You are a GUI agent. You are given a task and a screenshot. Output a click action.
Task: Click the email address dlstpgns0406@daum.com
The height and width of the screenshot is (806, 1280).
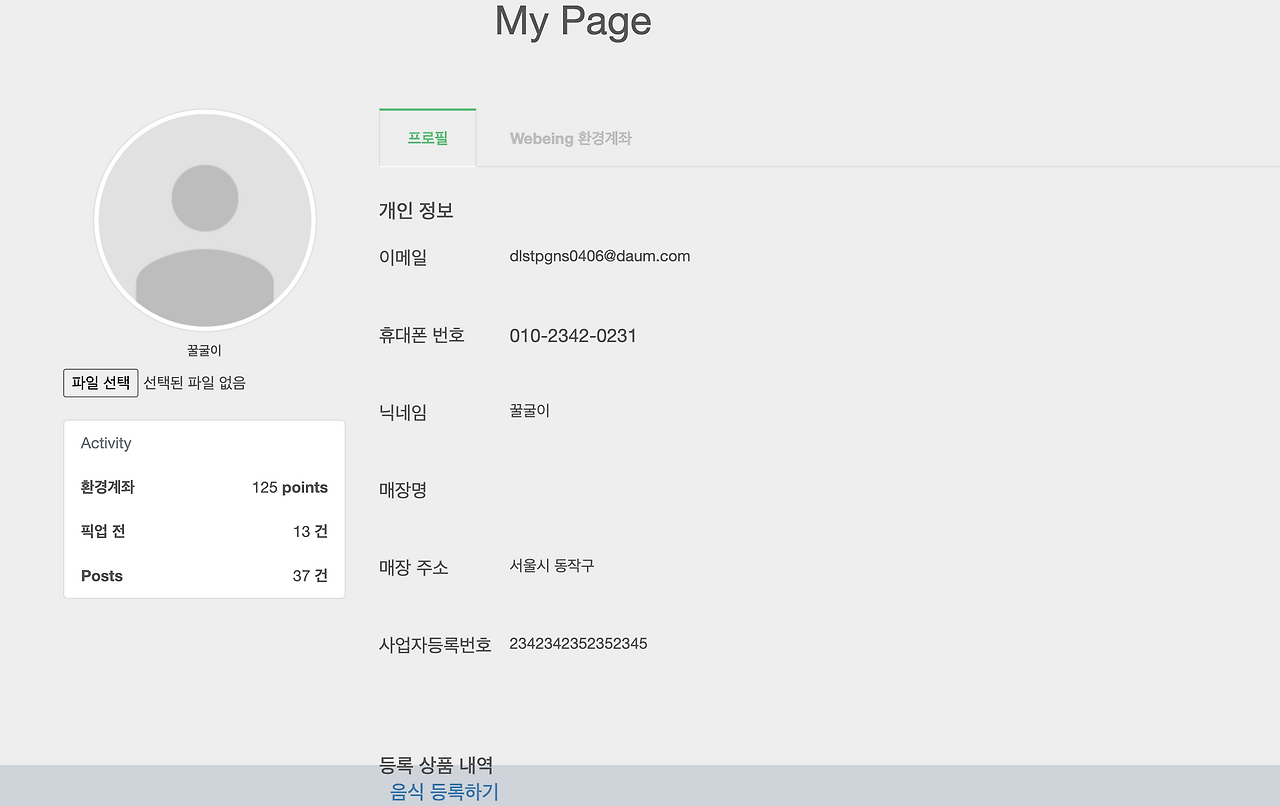599,256
